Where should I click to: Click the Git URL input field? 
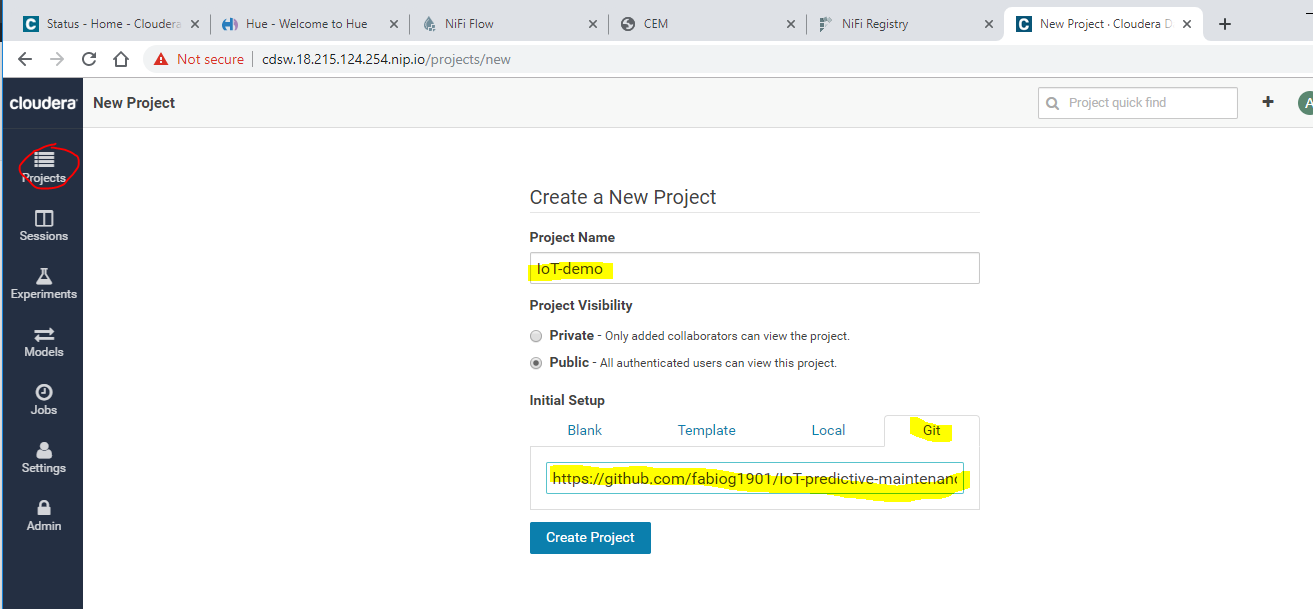click(x=755, y=478)
